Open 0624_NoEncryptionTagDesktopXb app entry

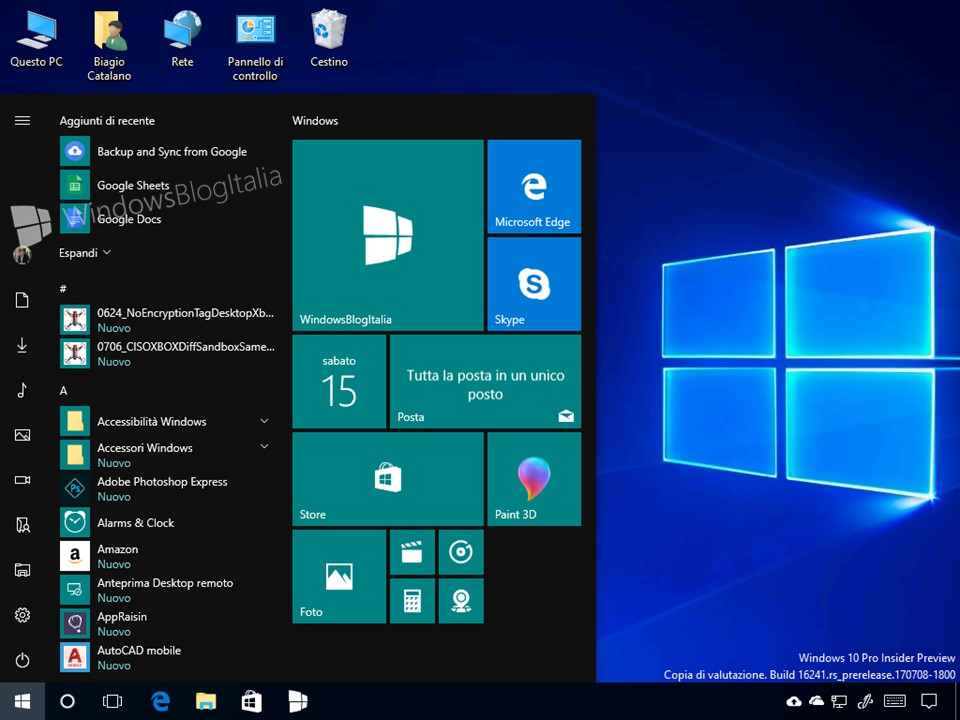pyautogui.click(x=167, y=320)
